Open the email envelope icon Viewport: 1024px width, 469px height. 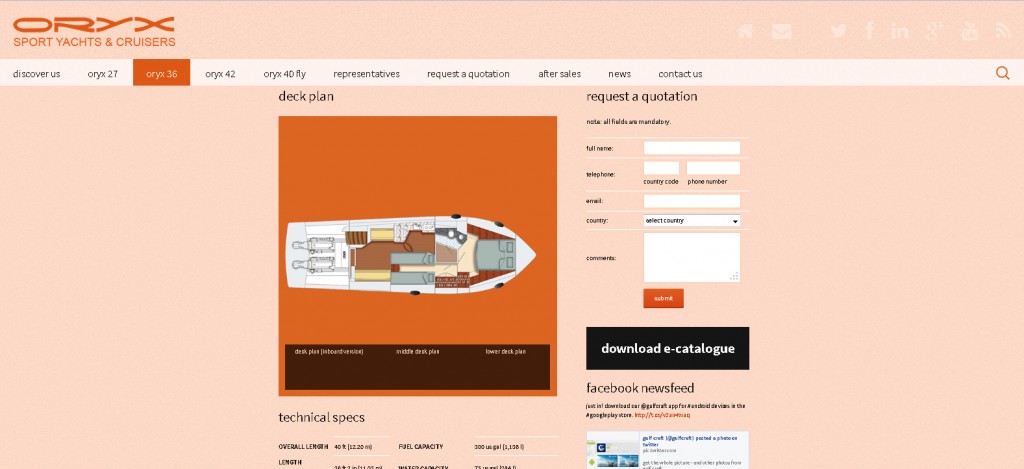tap(781, 31)
